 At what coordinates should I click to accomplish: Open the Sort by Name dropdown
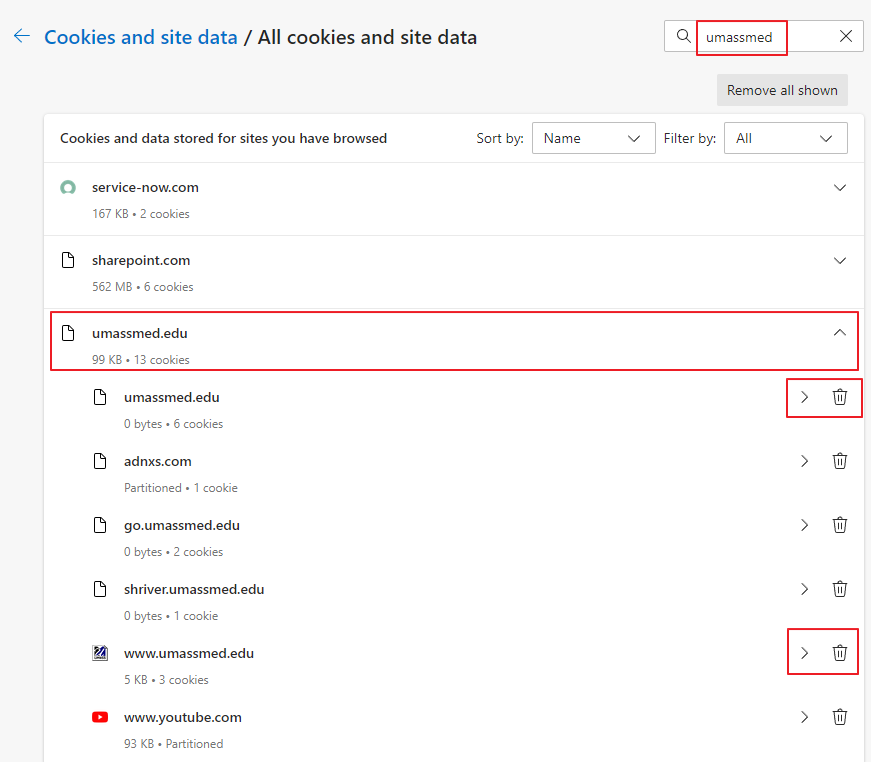tap(593, 139)
